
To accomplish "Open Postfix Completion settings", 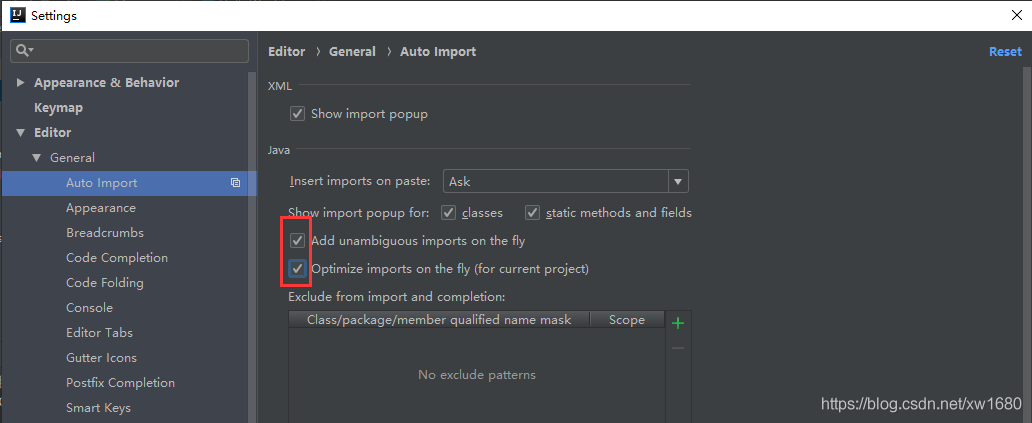I will 120,383.
